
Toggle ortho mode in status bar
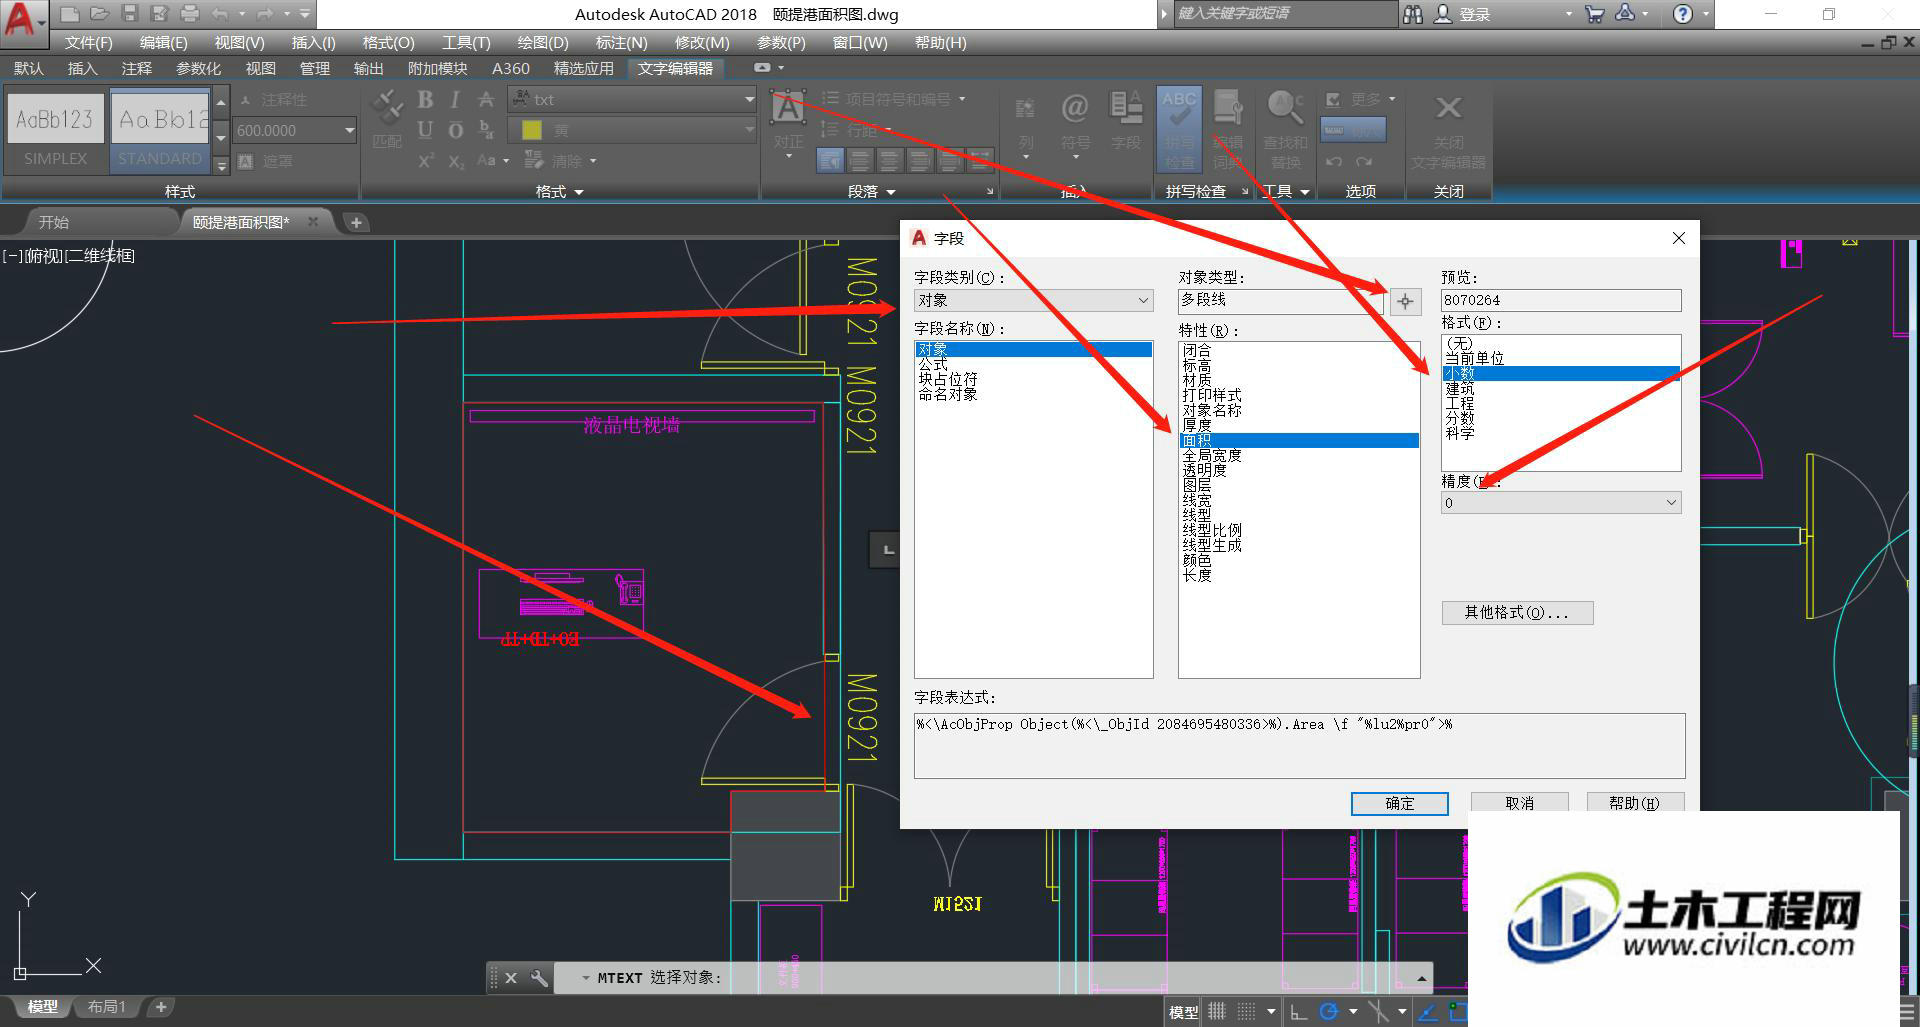1298,1011
